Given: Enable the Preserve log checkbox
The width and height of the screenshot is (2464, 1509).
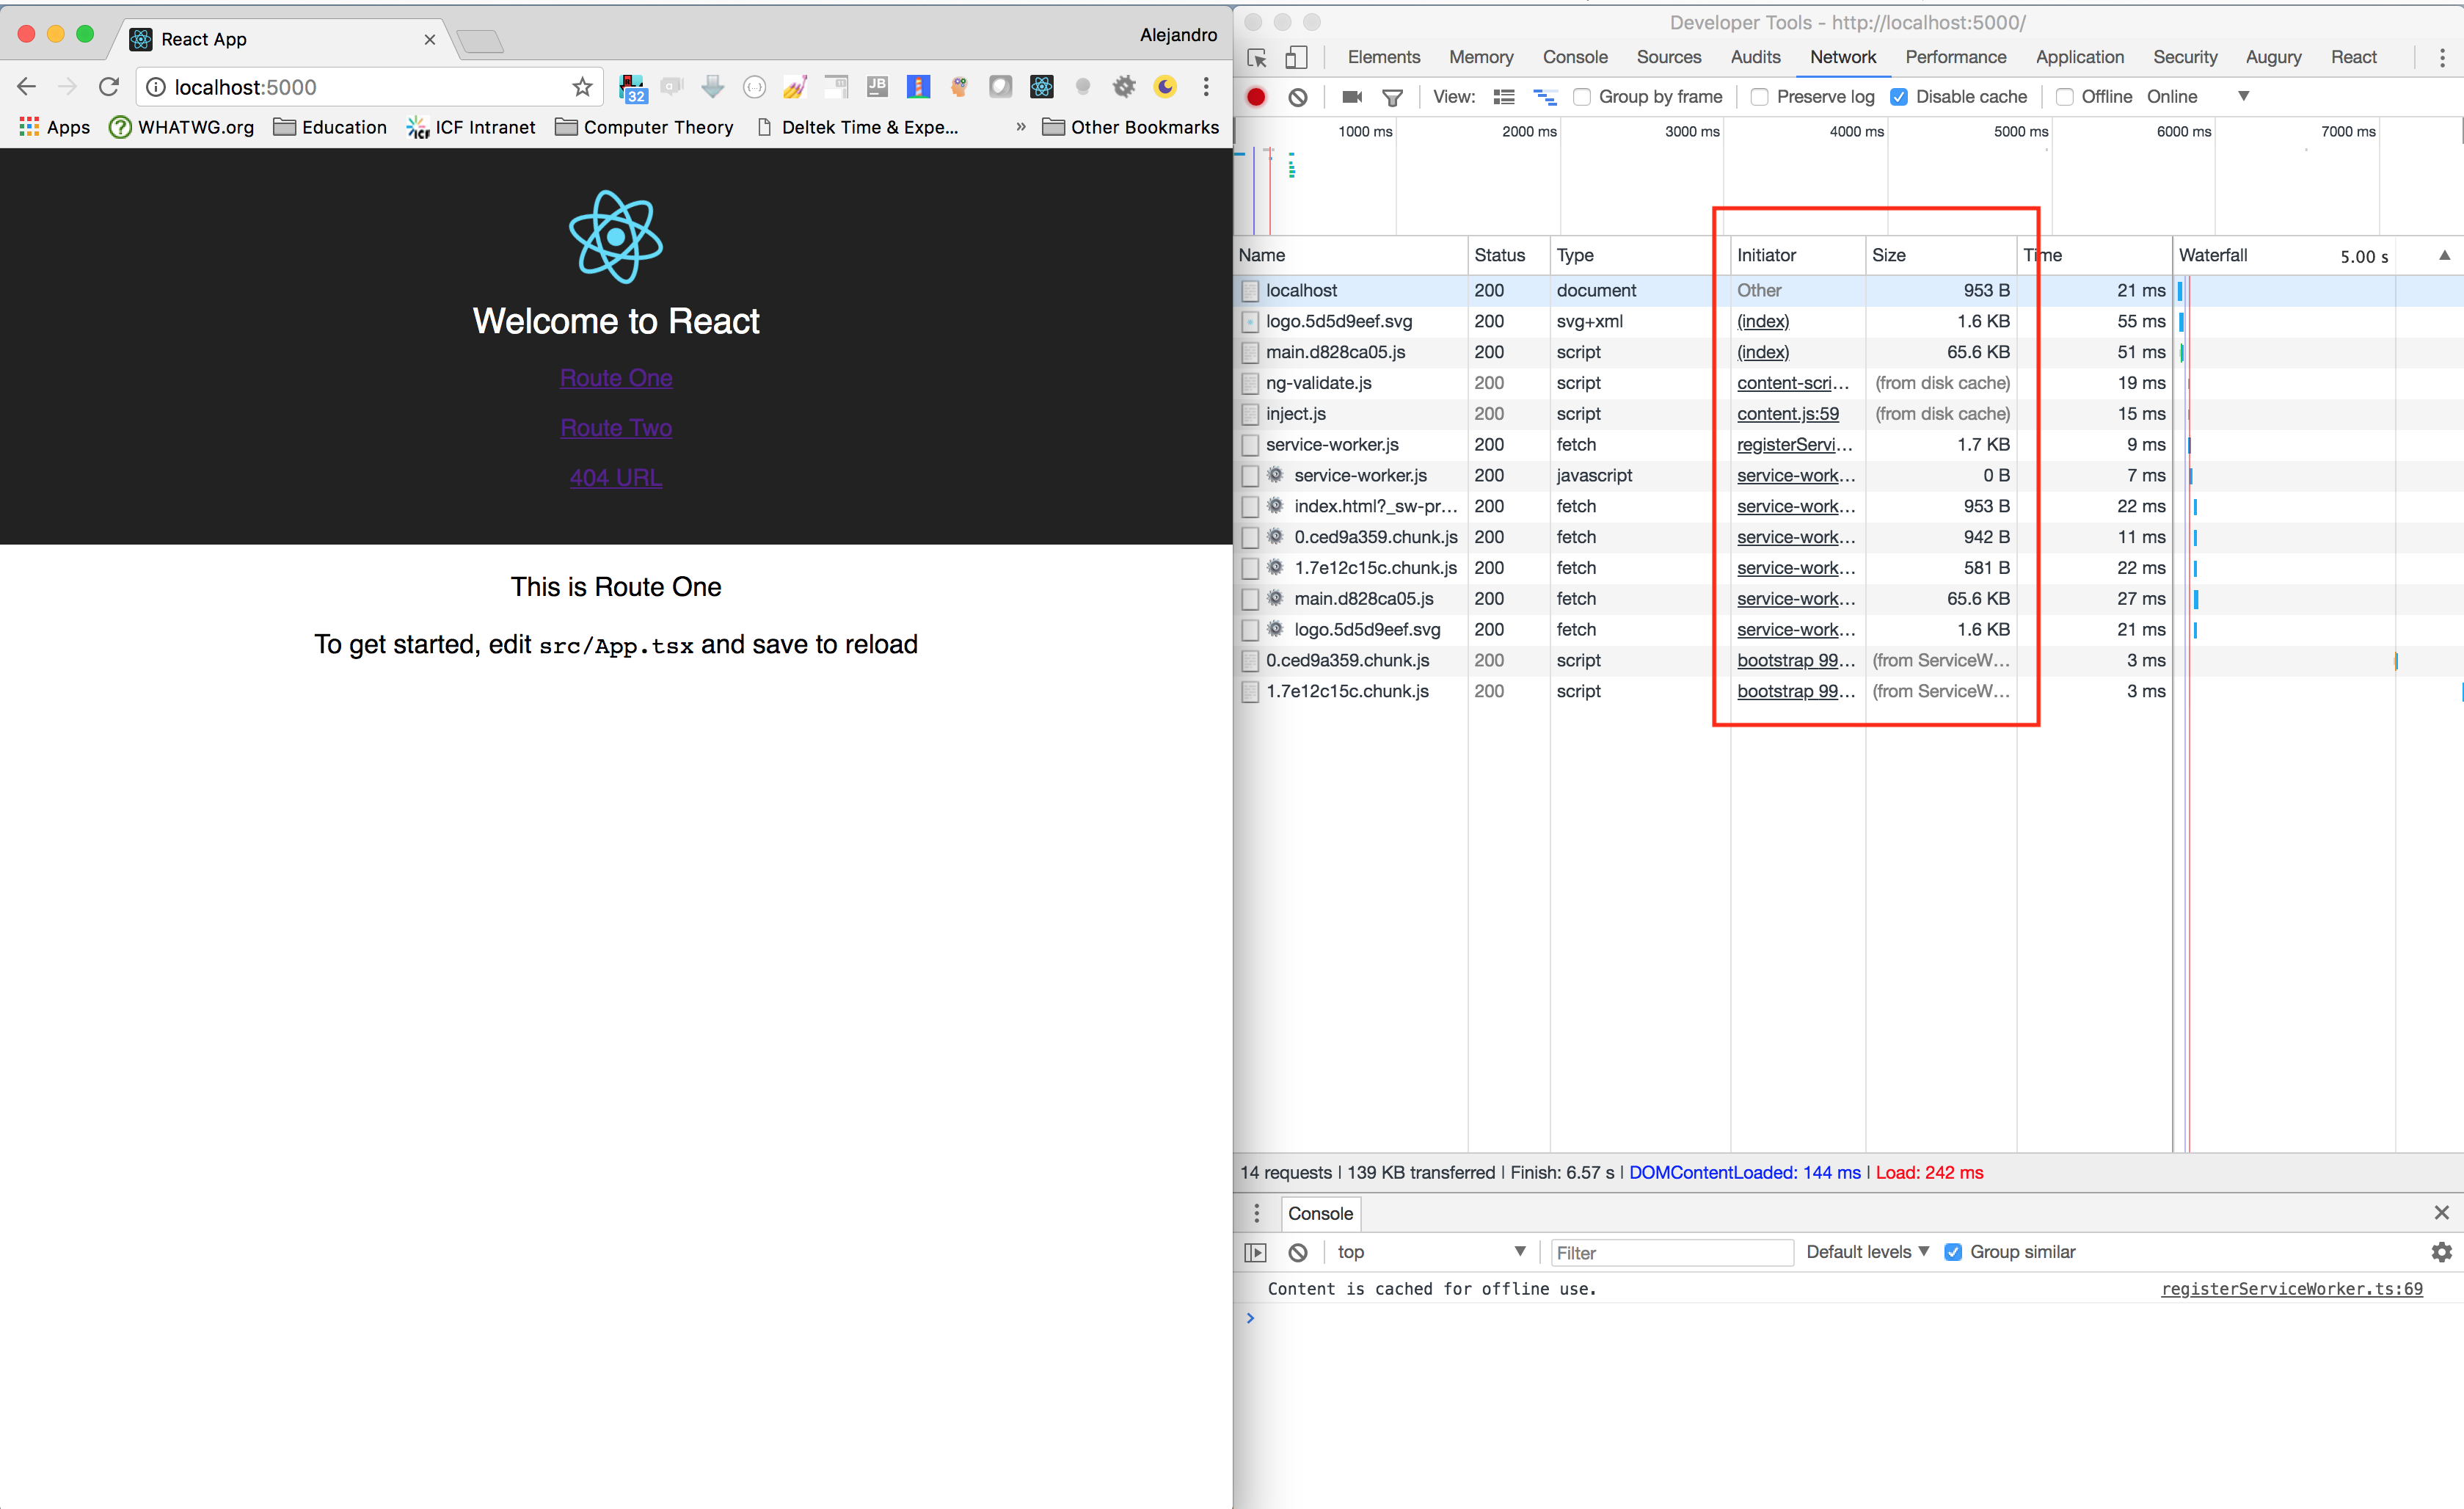Looking at the screenshot, I should 1760,97.
